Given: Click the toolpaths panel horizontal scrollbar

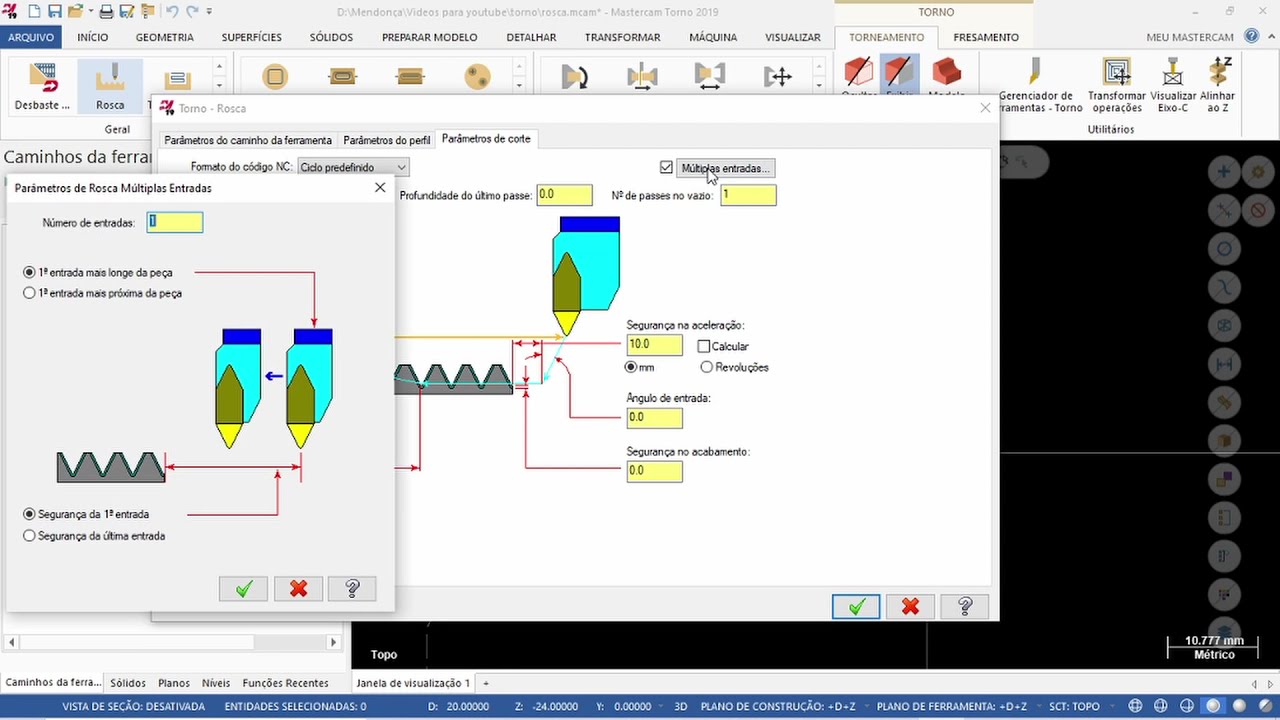Looking at the screenshot, I should pyautogui.click(x=174, y=642).
